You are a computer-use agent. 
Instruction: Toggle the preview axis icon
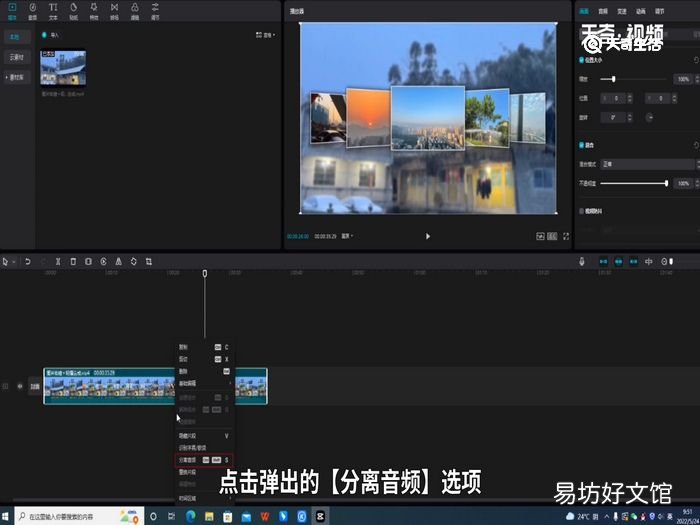(649, 262)
